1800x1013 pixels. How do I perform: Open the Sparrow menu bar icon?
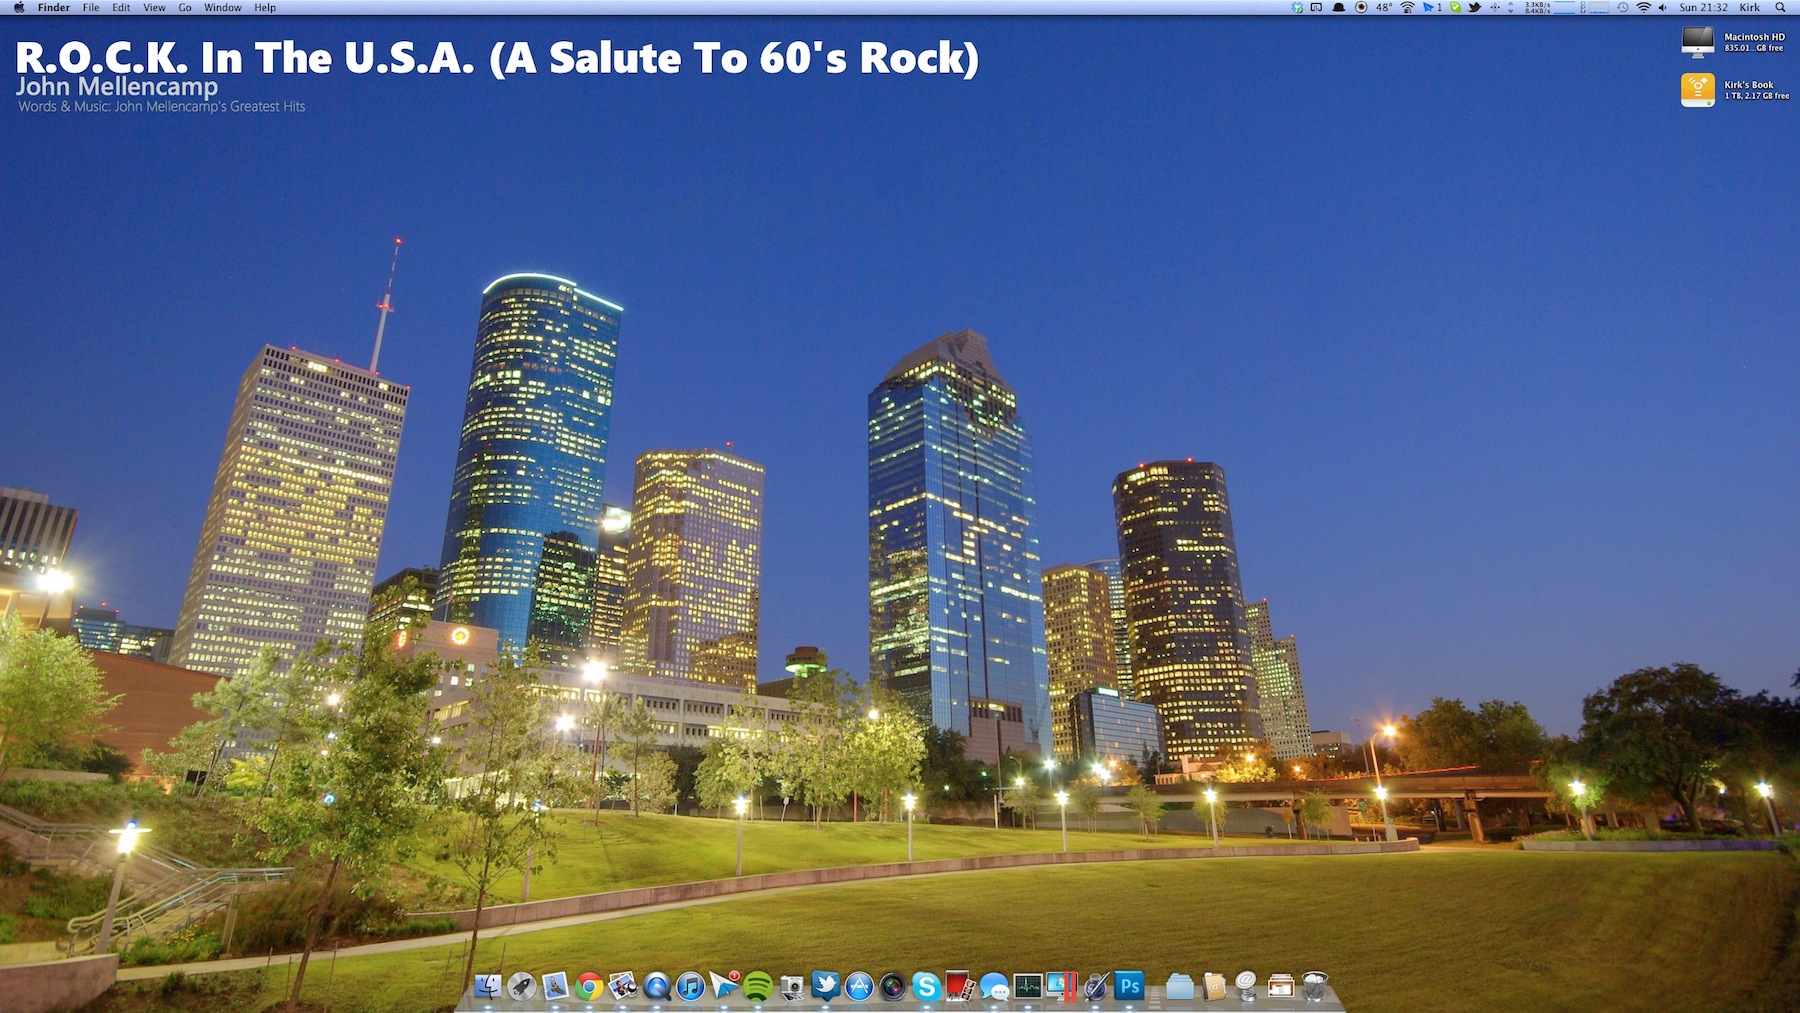click(x=1432, y=7)
